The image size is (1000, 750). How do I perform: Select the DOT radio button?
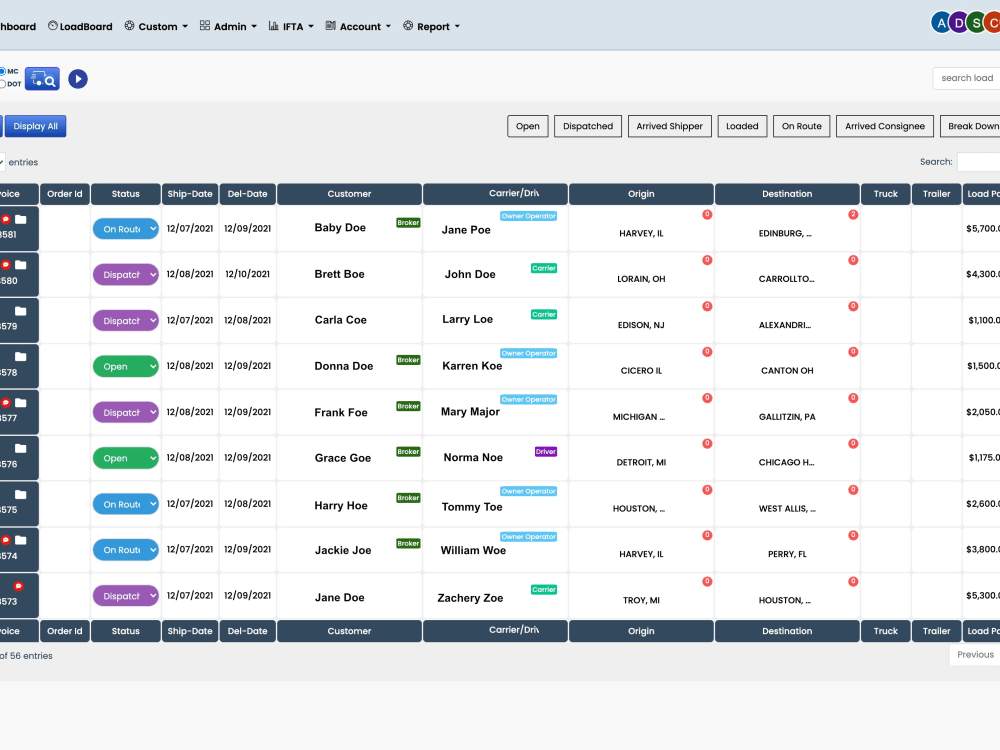click(x=3, y=84)
